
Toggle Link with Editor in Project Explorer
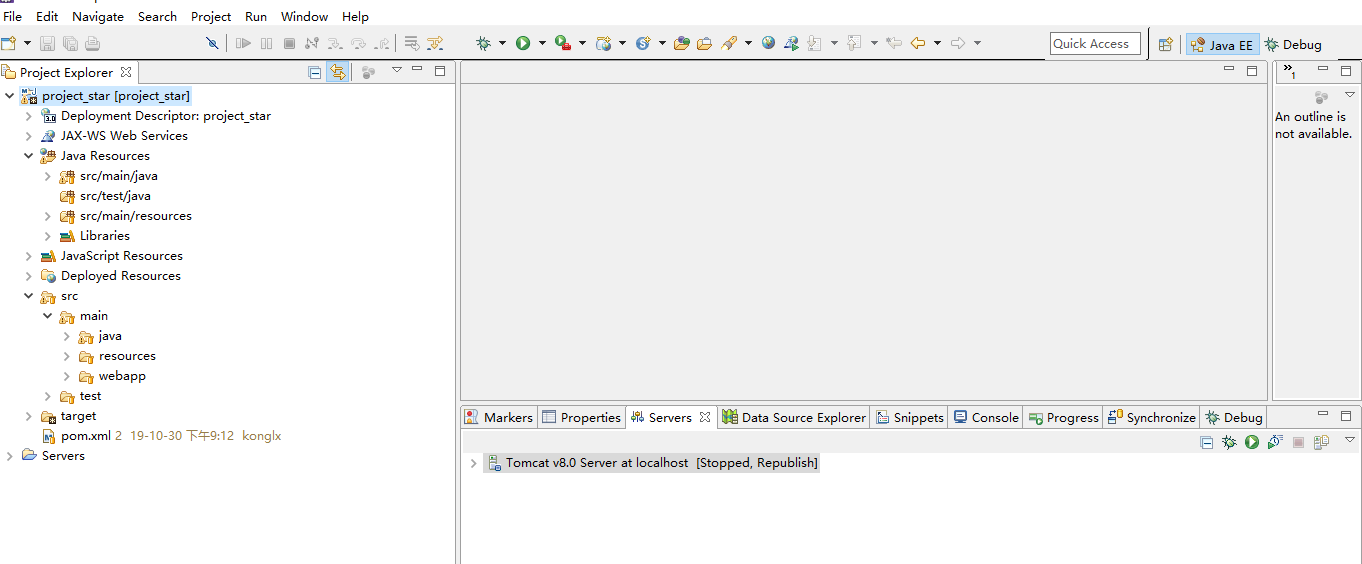[337, 72]
